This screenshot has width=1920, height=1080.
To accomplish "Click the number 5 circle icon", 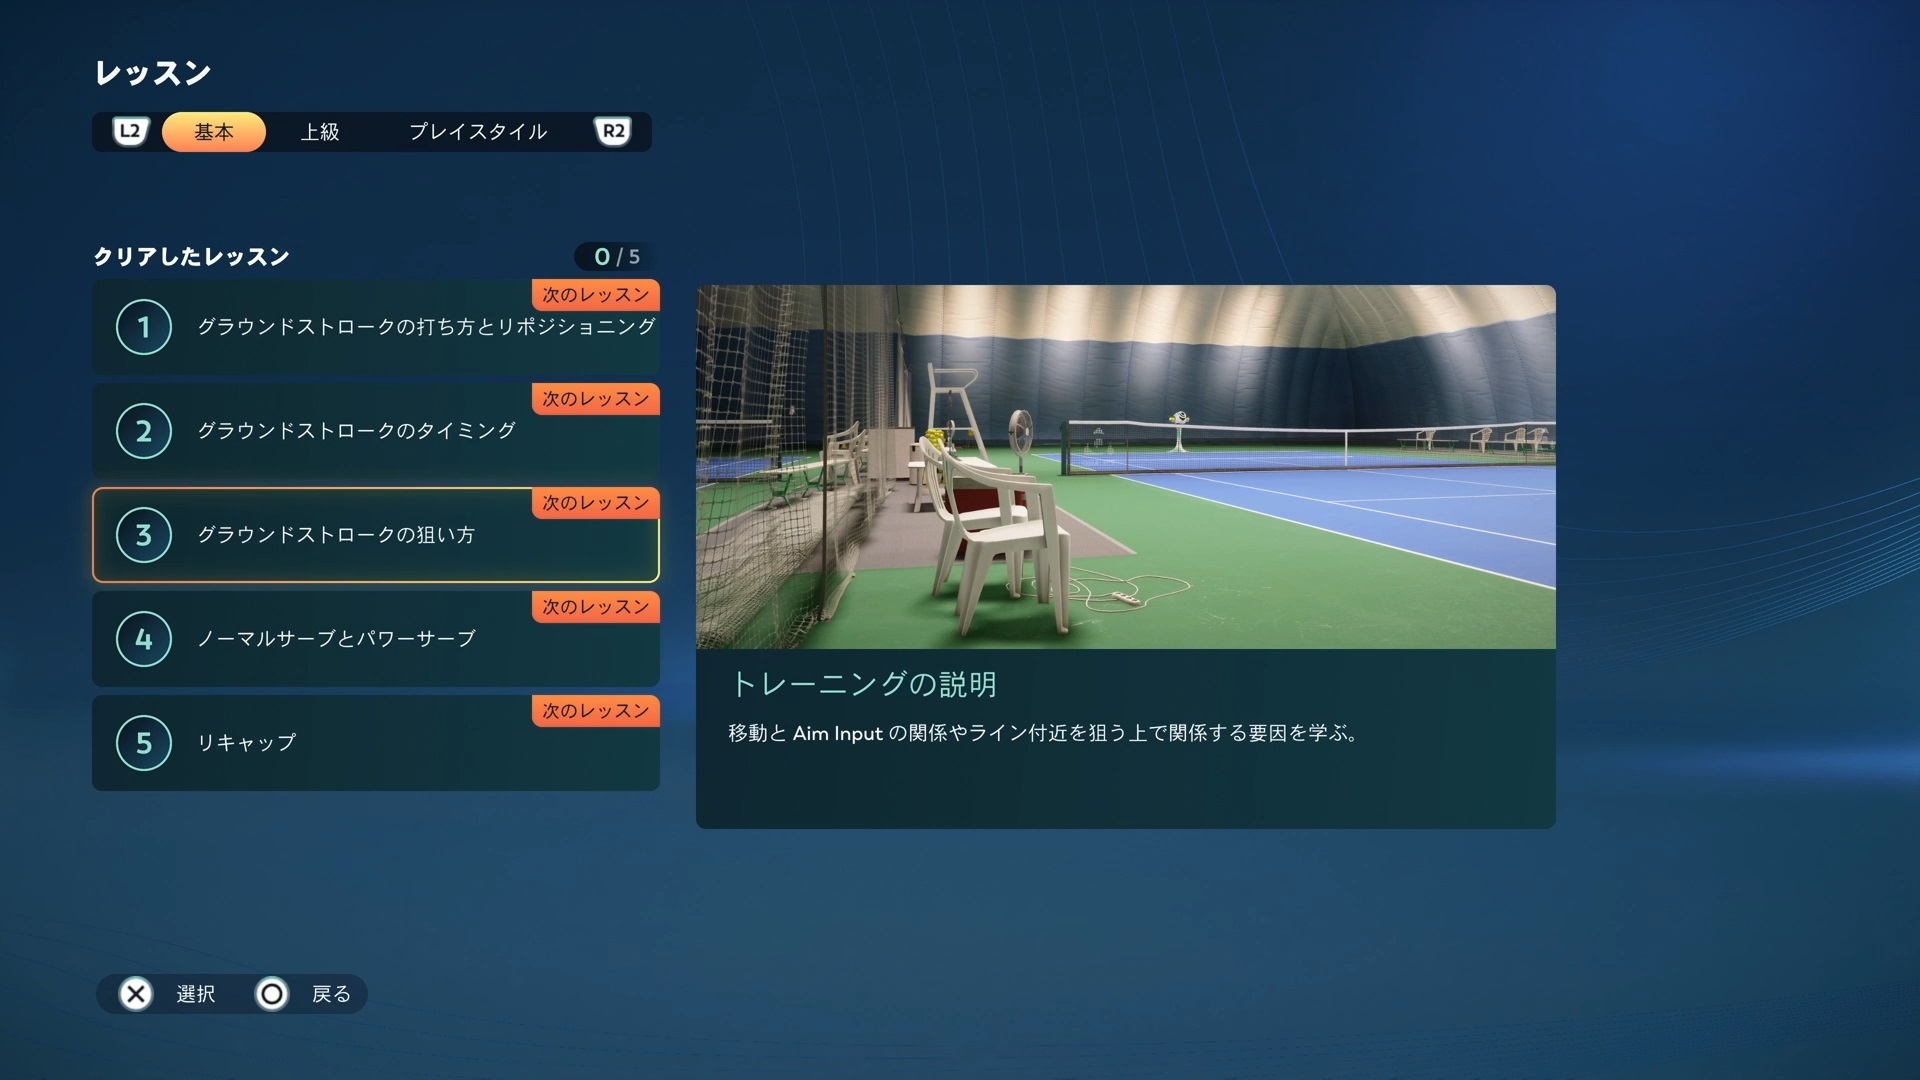I will [x=144, y=743].
